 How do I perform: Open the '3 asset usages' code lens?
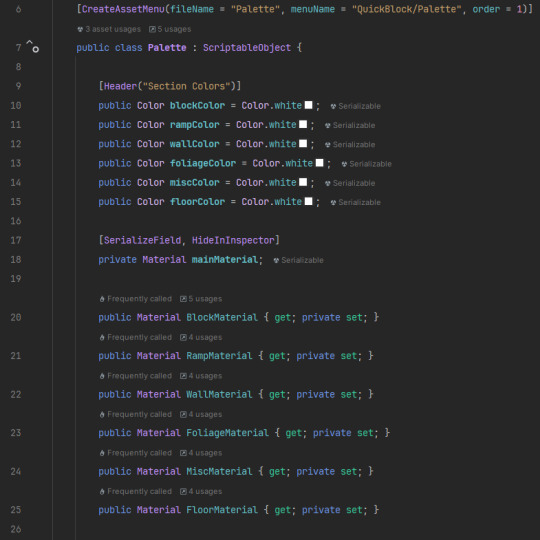[109, 29]
